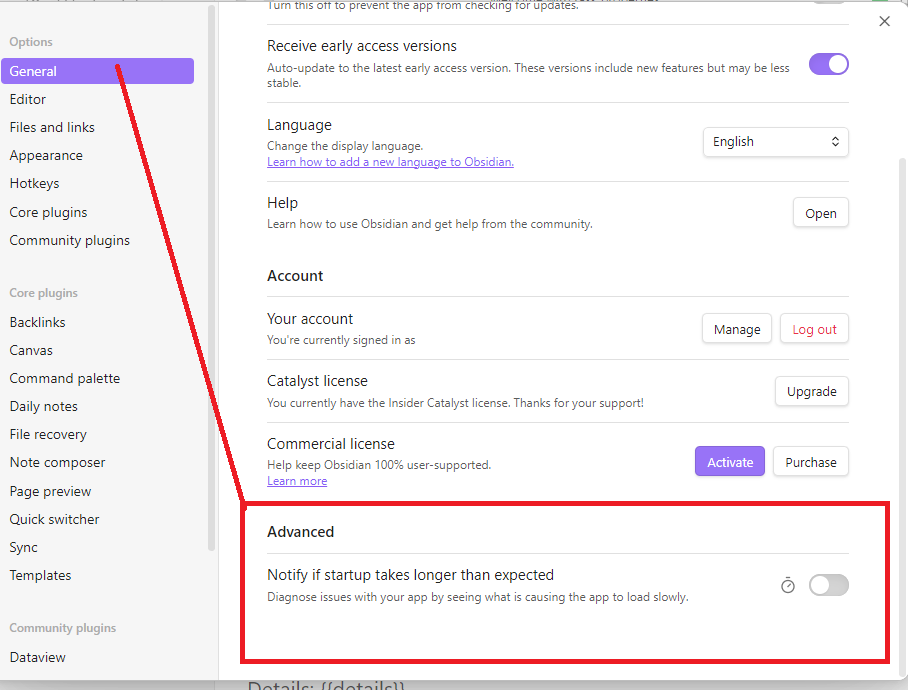Image resolution: width=908 pixels, height=690 pixels.
Task: Select Quick switcher settings
Action: tap(54, 519)
